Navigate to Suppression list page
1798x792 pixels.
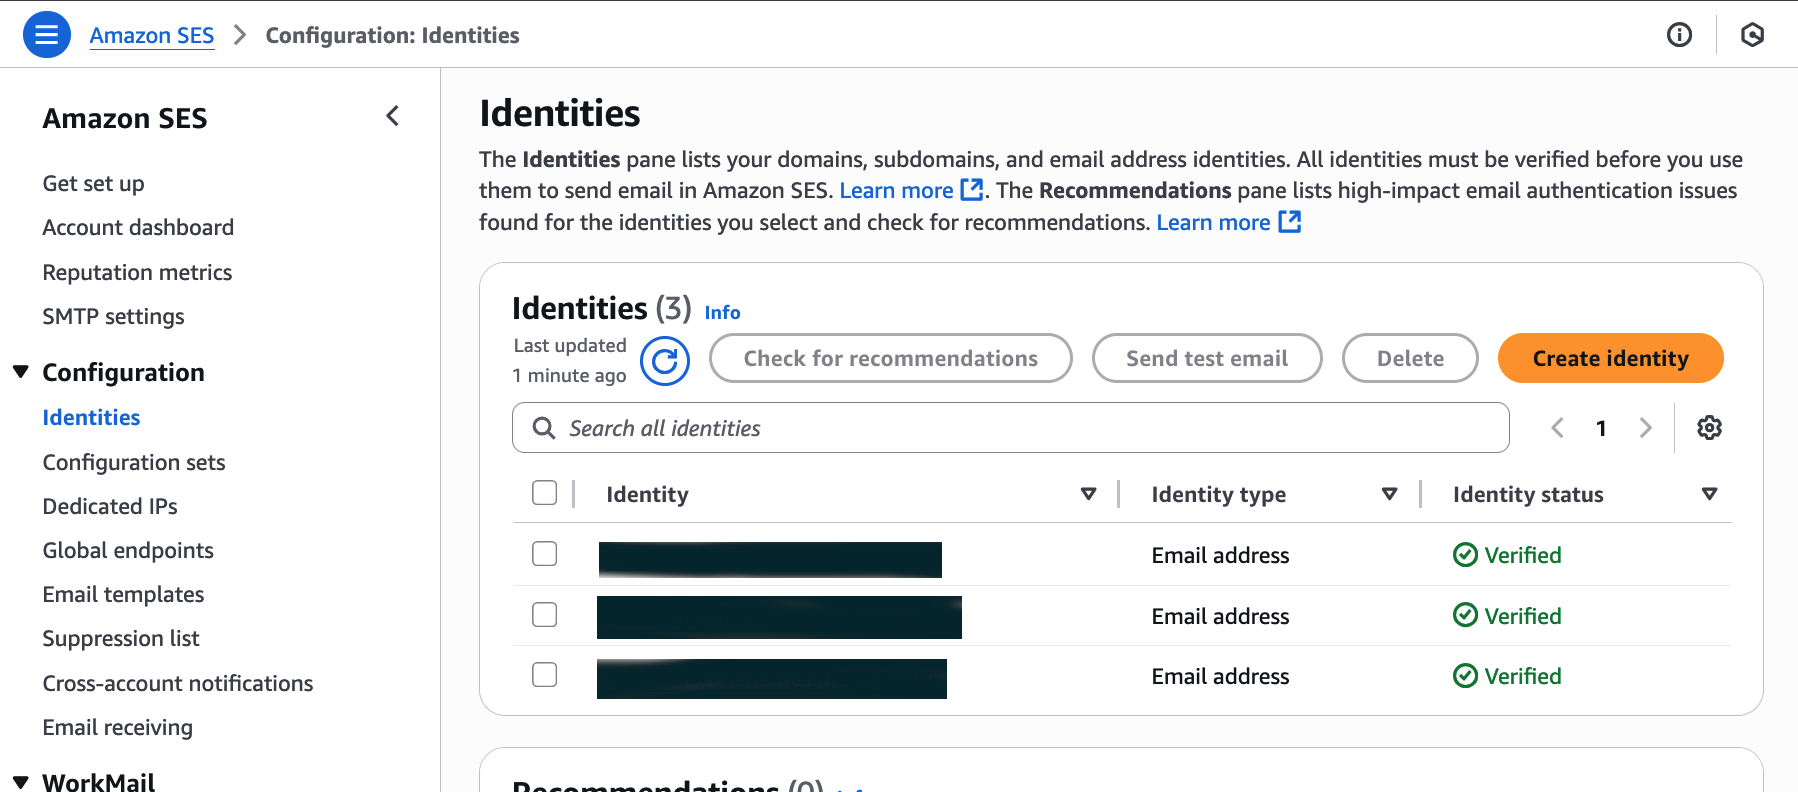[x=121, y=638]
